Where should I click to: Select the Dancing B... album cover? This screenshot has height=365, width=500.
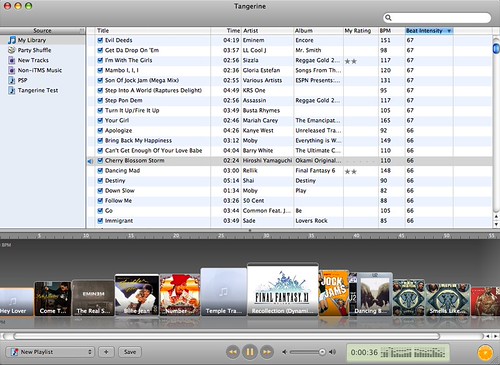tap(375, 294)
